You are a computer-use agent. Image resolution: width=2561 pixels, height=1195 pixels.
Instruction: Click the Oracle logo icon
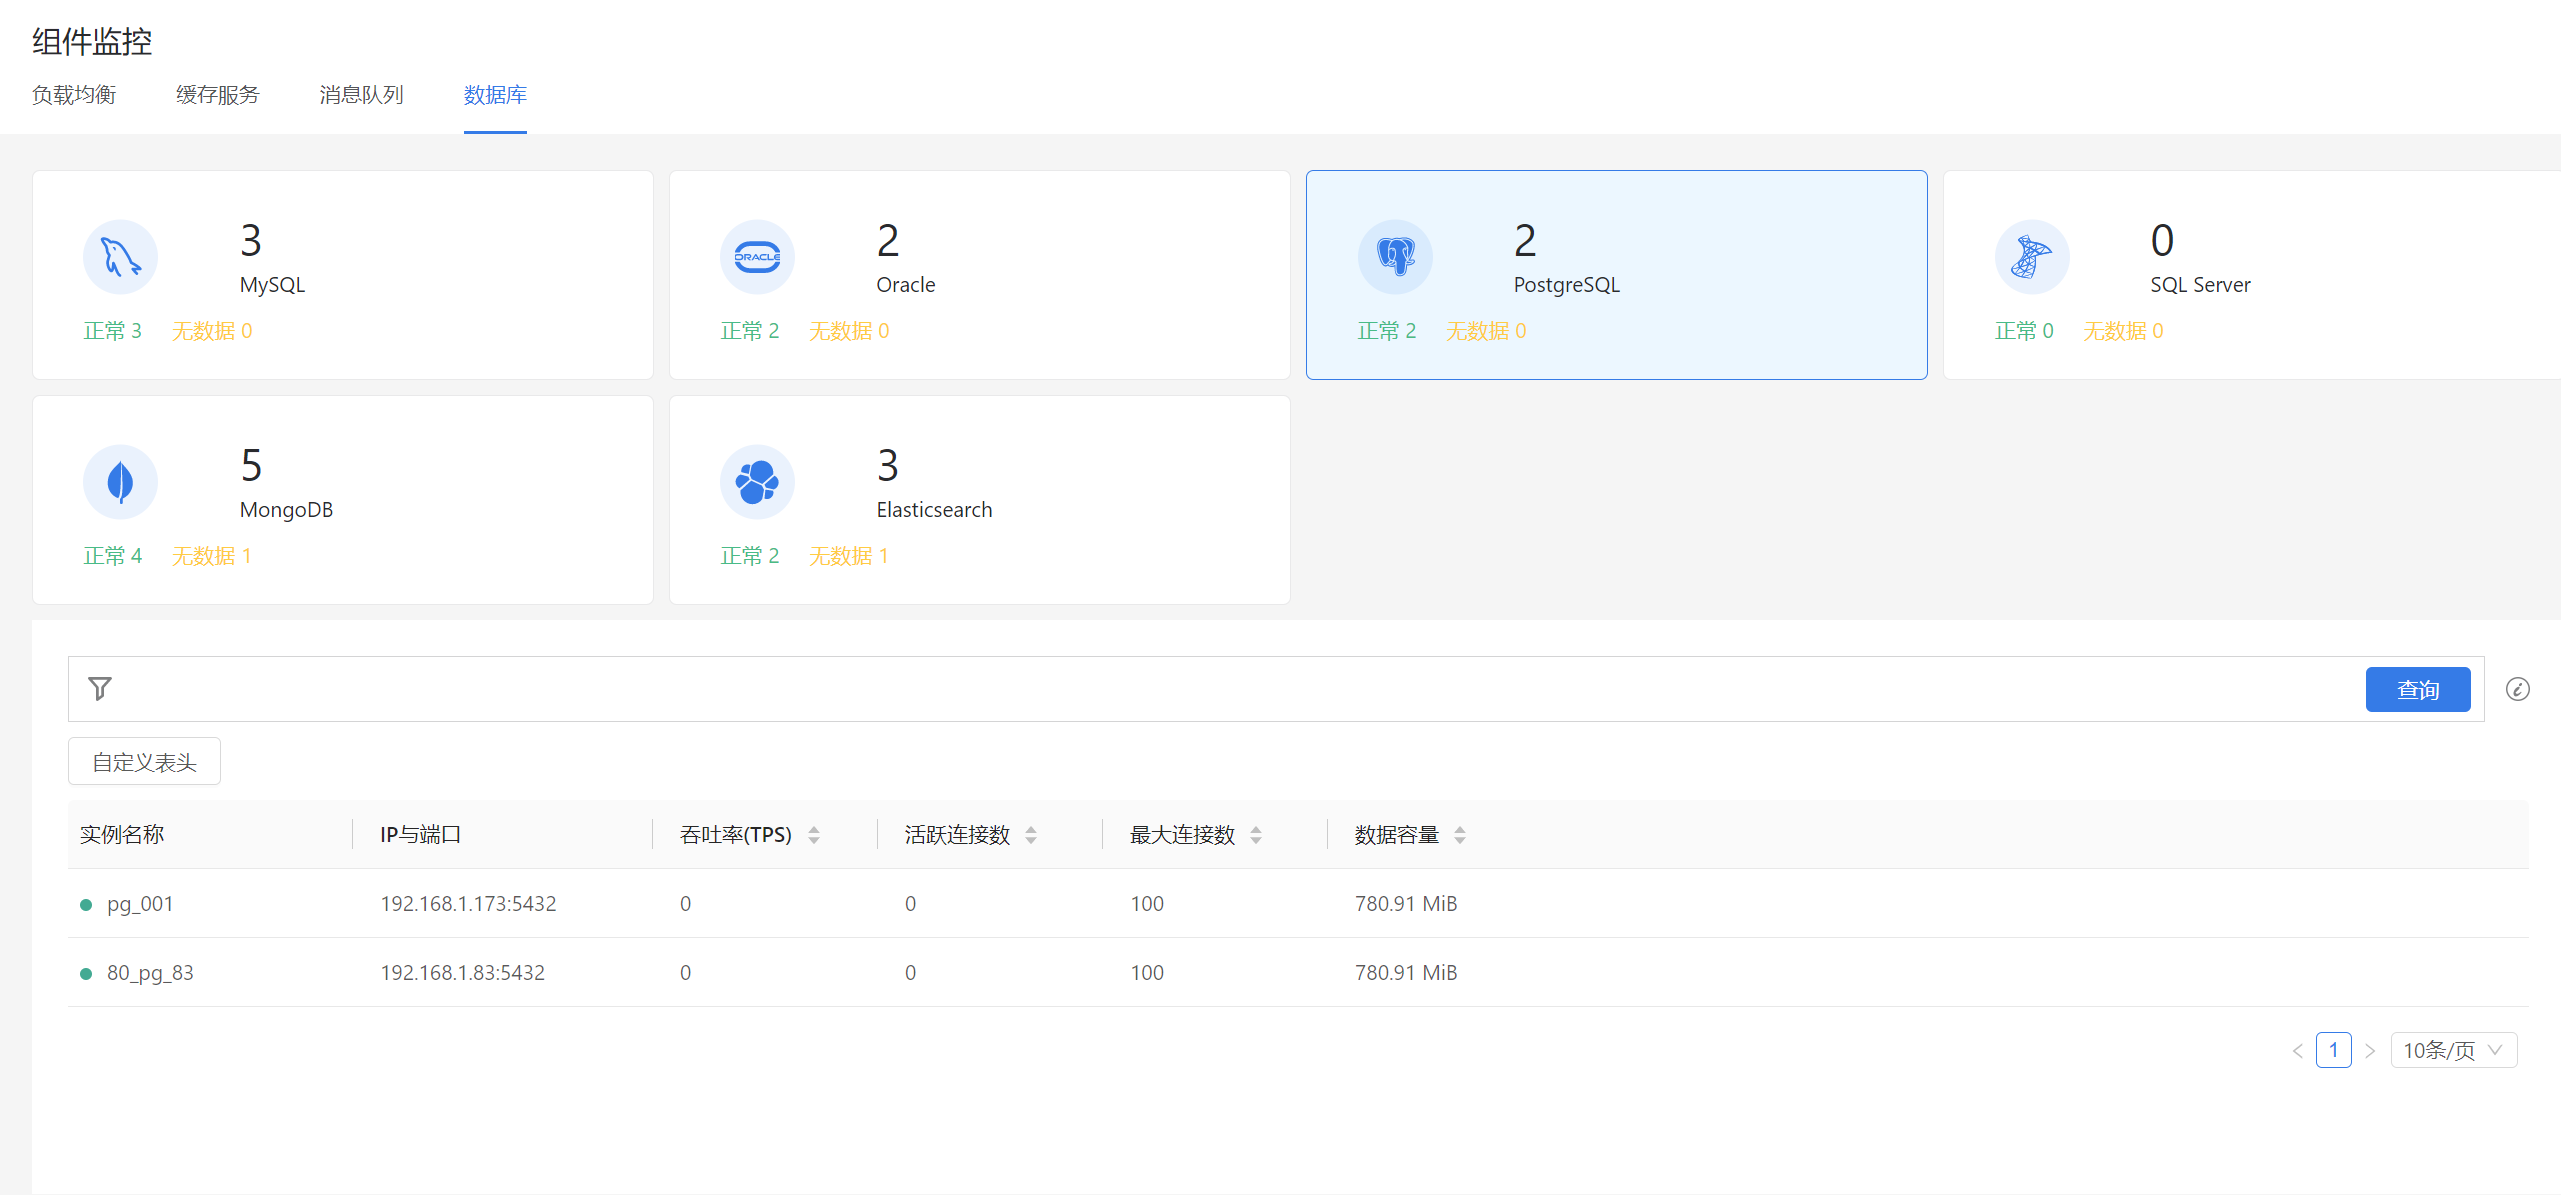[757, 257]
